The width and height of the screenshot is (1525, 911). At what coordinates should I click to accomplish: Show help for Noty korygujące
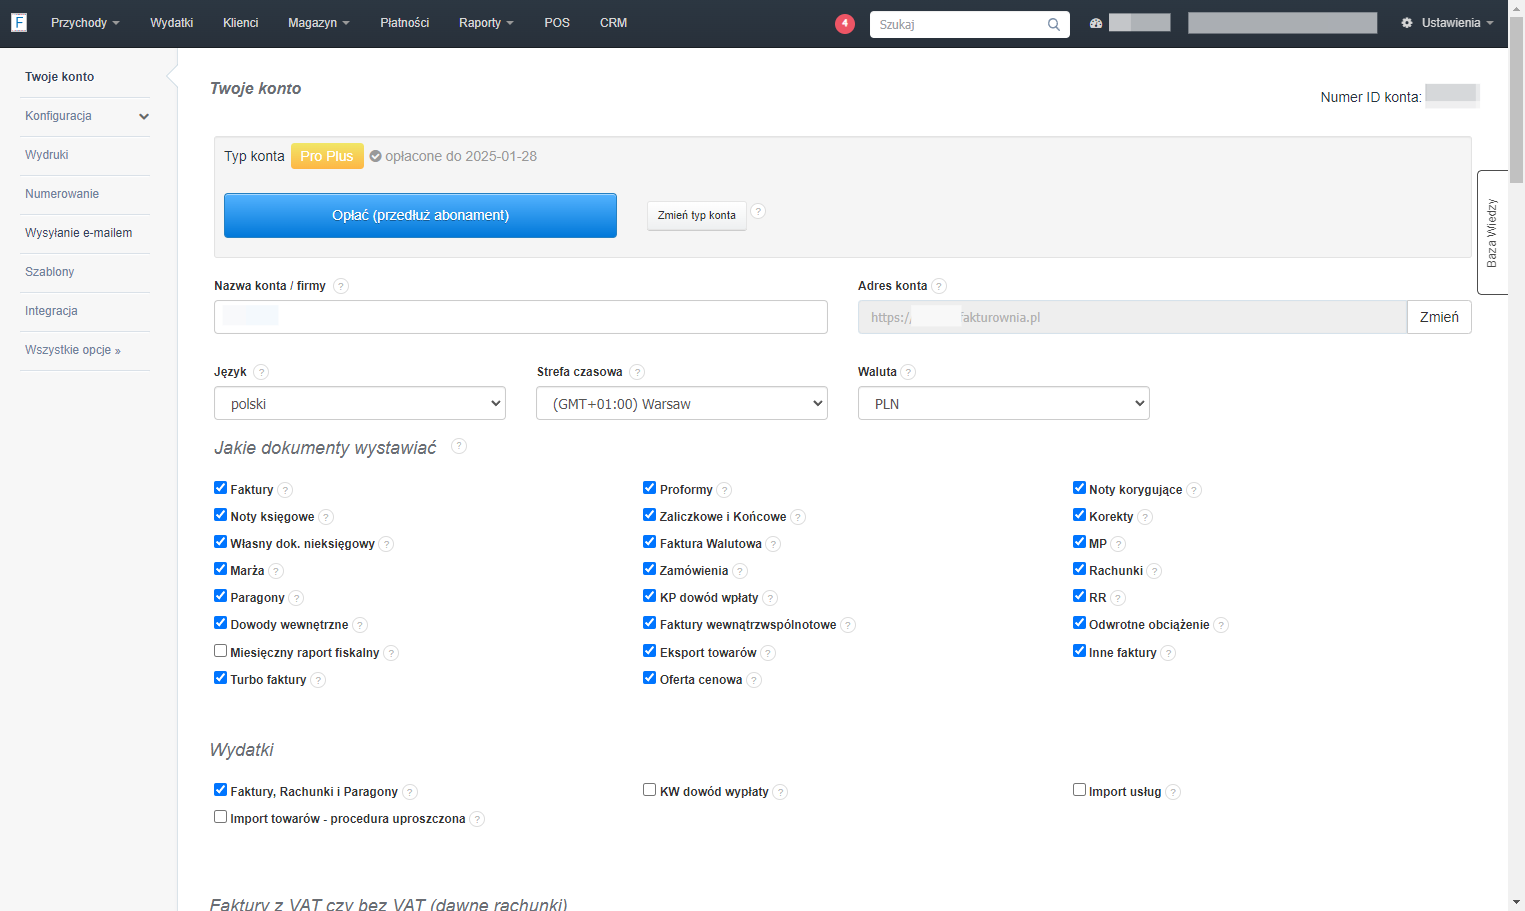click(1194, 490)
